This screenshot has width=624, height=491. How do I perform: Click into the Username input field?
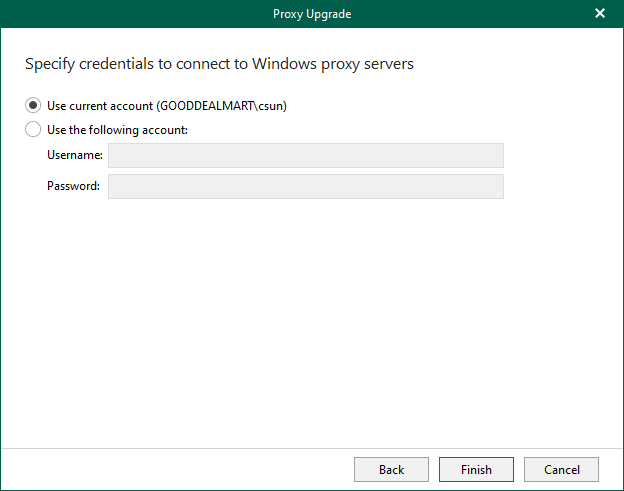click(x=305, y=155)
